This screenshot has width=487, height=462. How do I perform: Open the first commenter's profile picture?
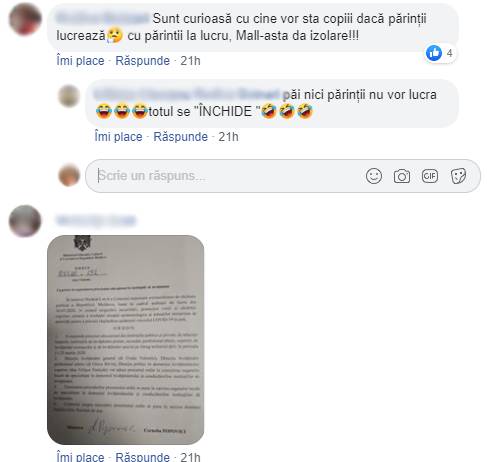click(25, 19)
